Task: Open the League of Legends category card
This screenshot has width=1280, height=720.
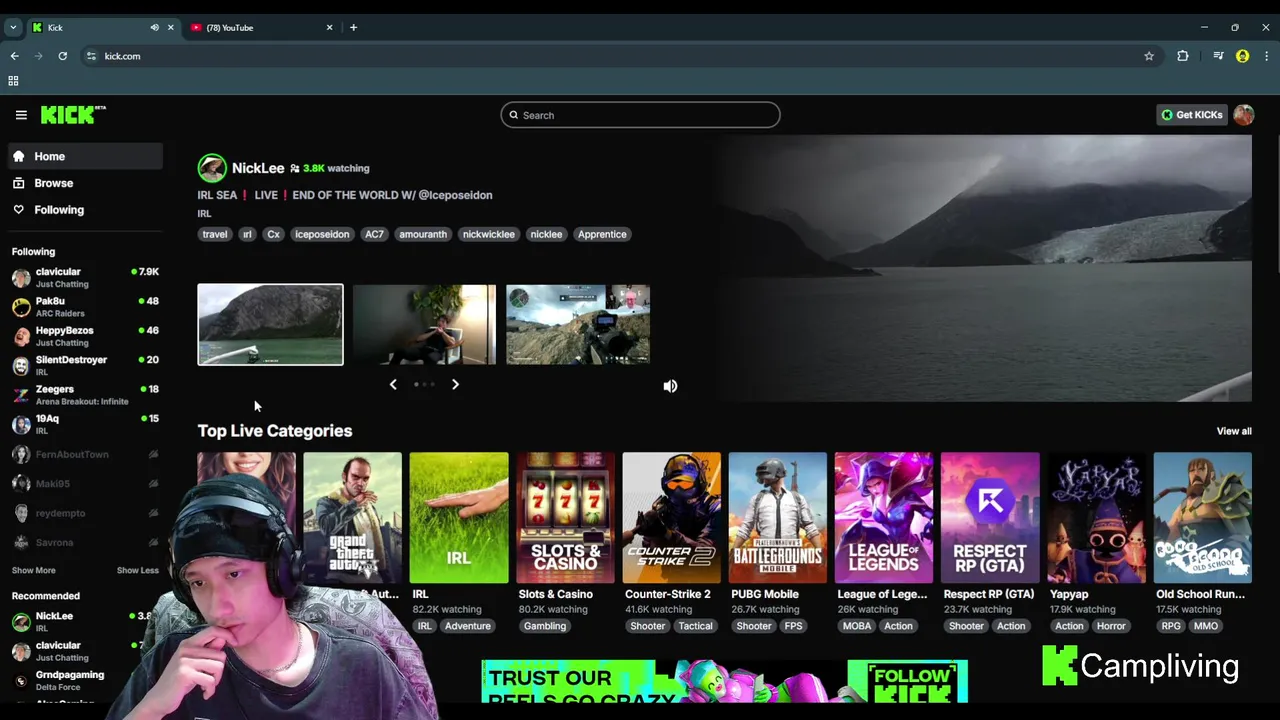Action: click(884, 518)
